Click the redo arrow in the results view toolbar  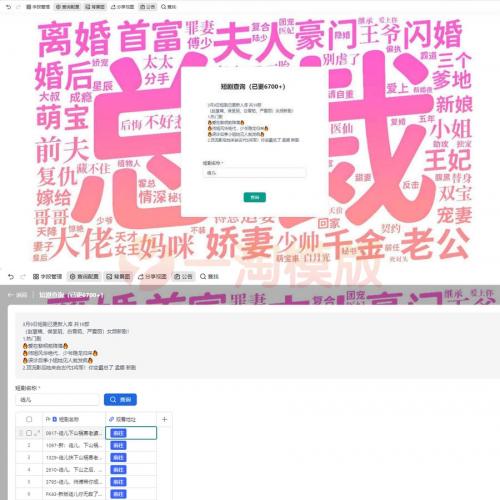point(23,277)
